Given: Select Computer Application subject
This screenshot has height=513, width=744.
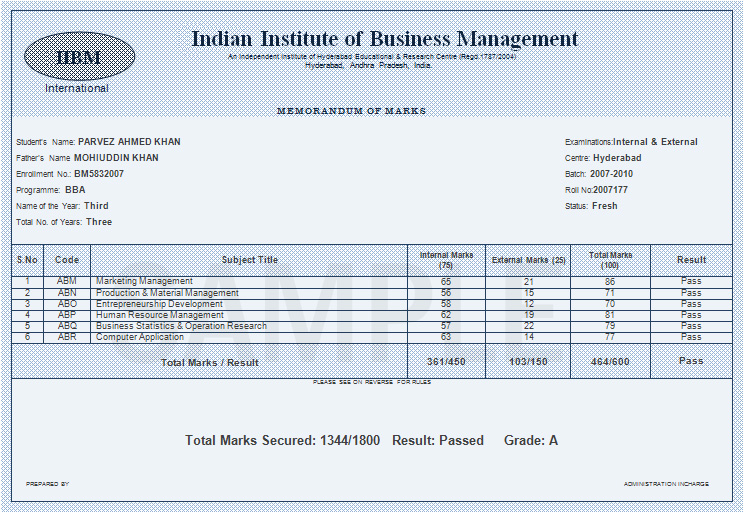Looking at the screenshot, I should (x=140, y=337).
